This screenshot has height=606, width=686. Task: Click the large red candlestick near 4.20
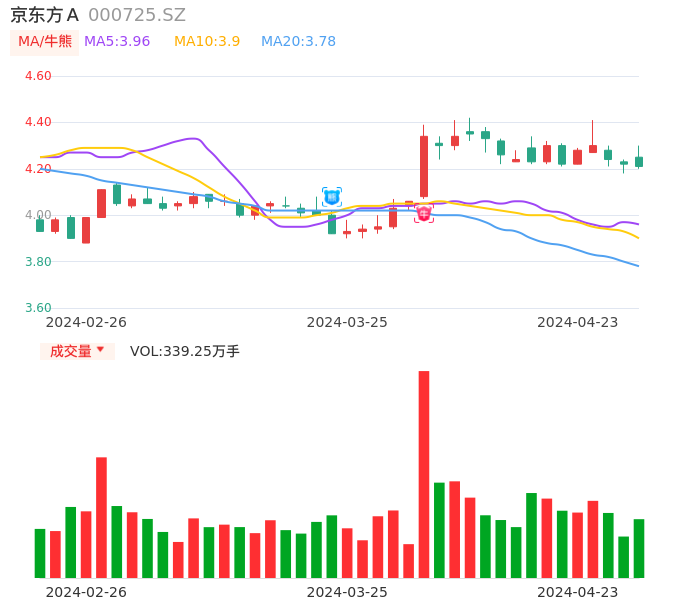pos(424,166)
